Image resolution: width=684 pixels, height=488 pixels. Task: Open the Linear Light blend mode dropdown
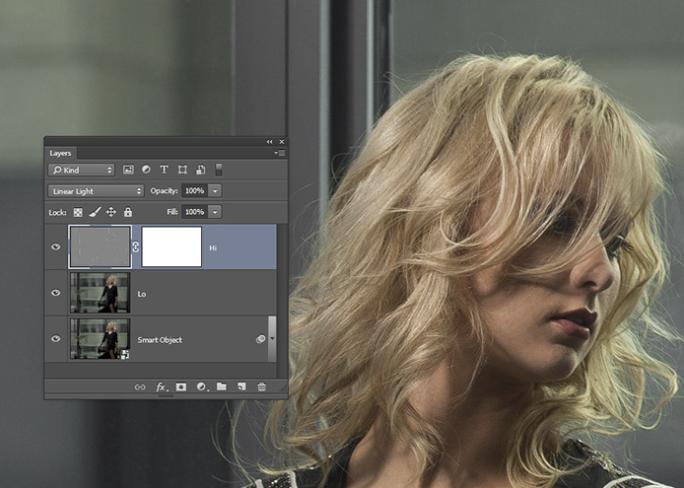tap(97, 191)
